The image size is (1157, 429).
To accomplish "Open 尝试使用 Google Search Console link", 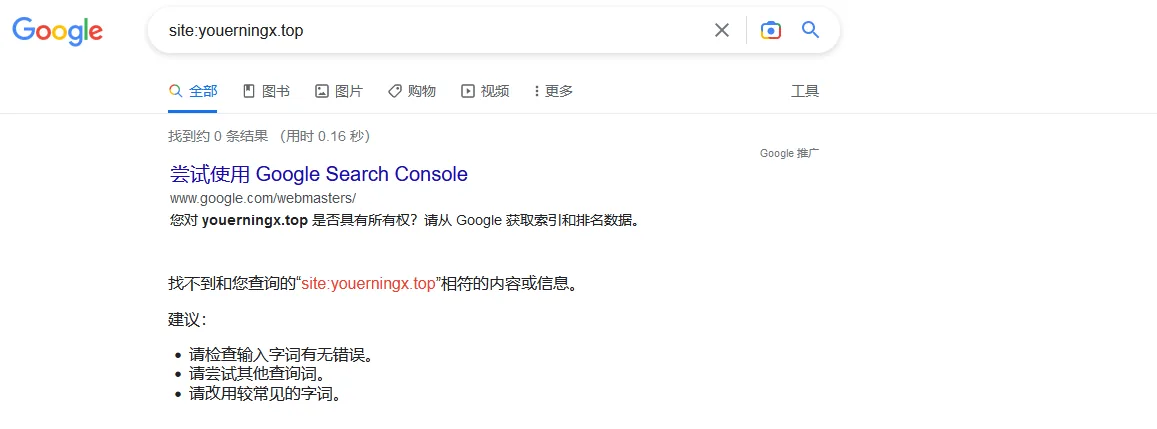I will point(319,174).
